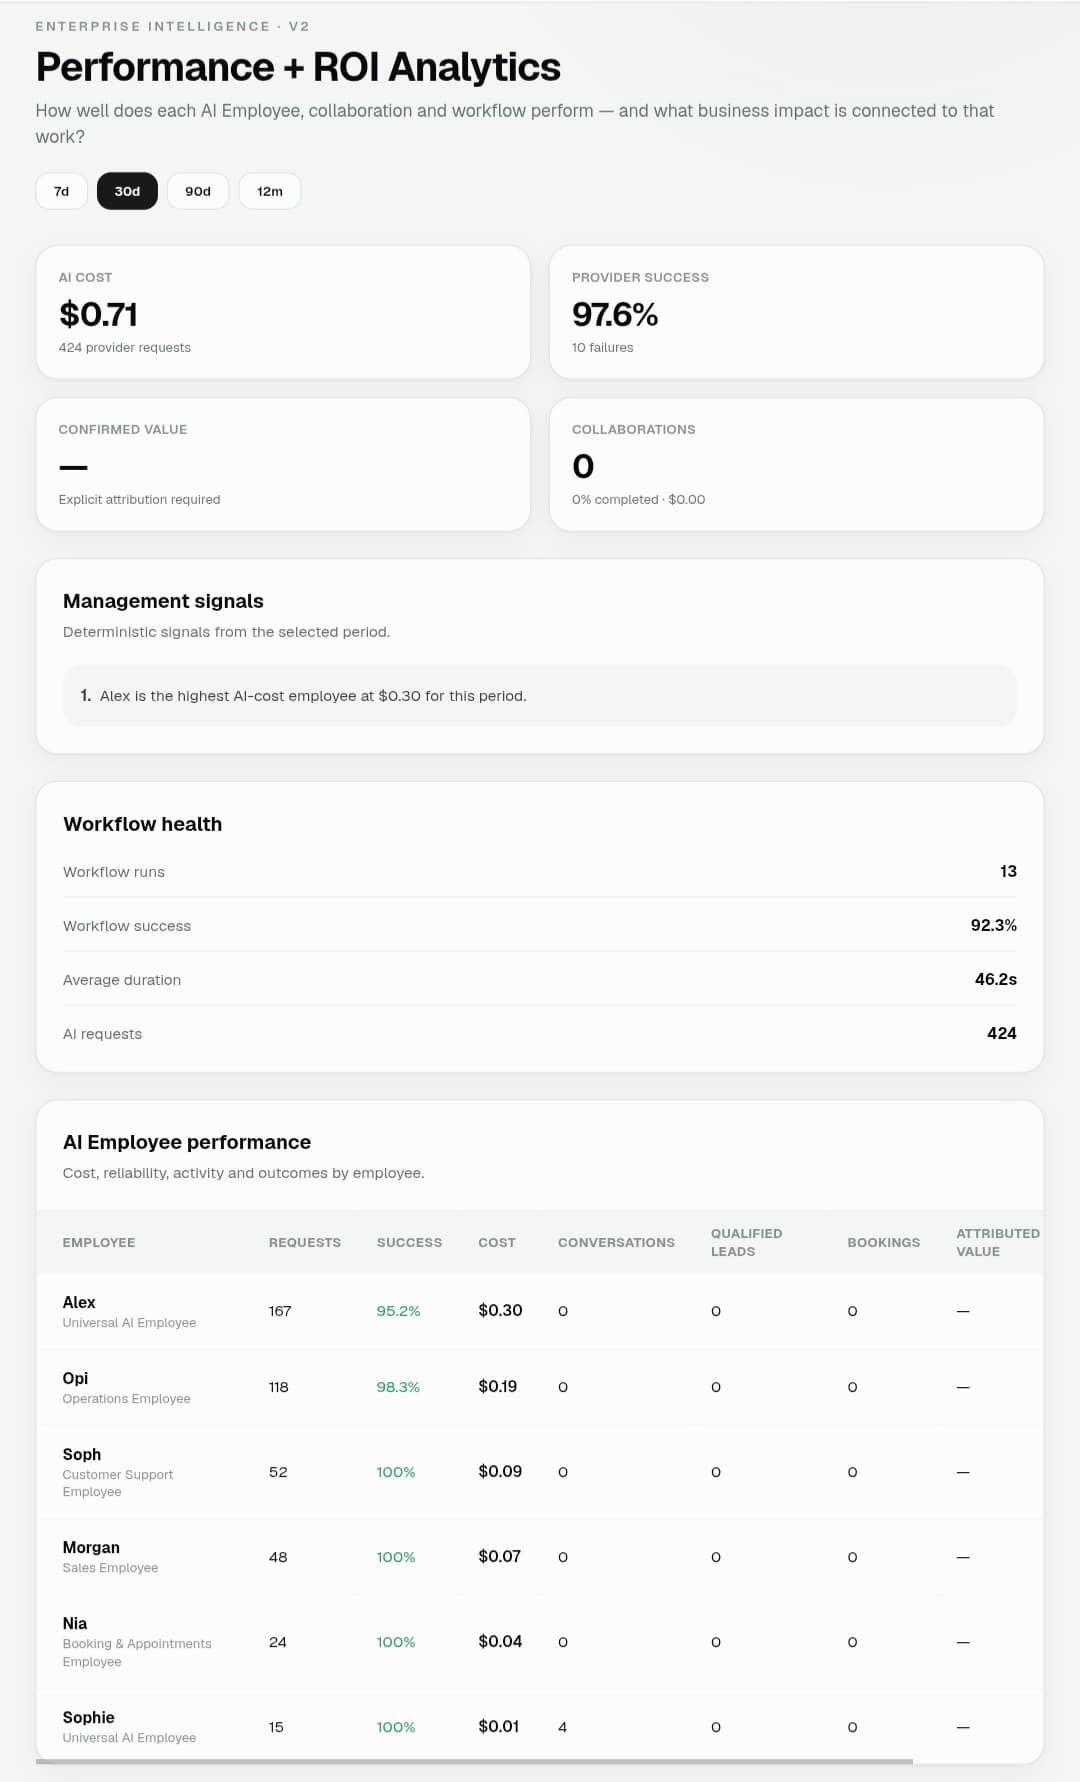Click the AI Cost $0.71 value
The height and width of the screenshot is (1782, 1080).
tap(98, 314)
